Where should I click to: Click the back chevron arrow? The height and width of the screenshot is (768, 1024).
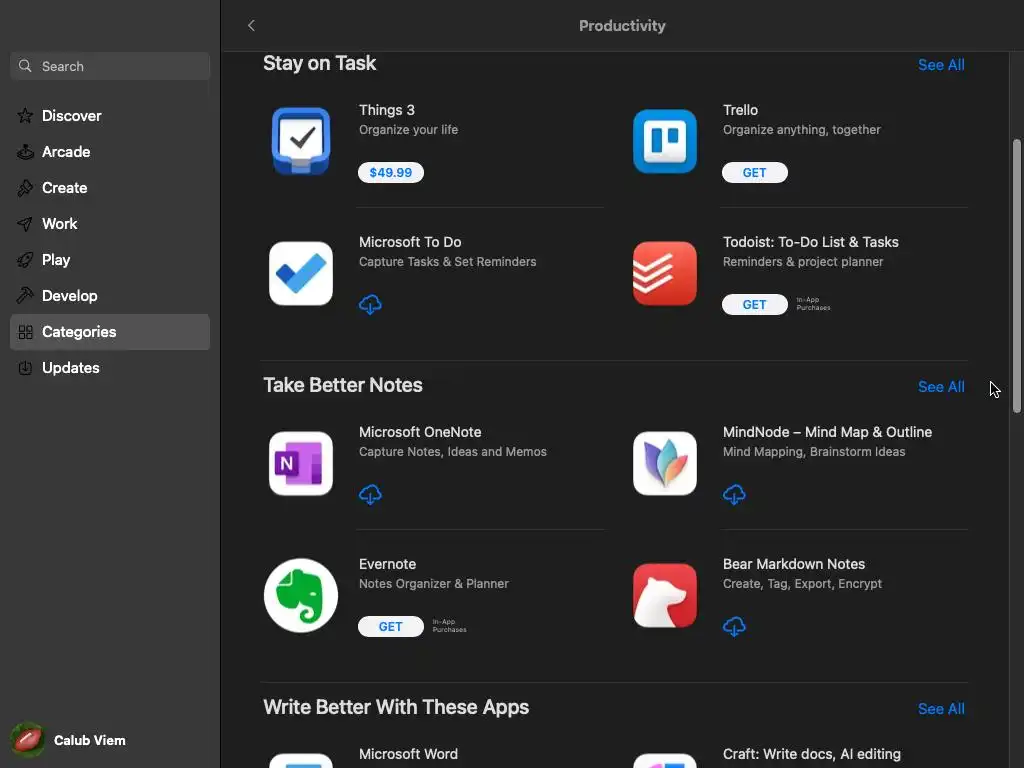point(251,25)
